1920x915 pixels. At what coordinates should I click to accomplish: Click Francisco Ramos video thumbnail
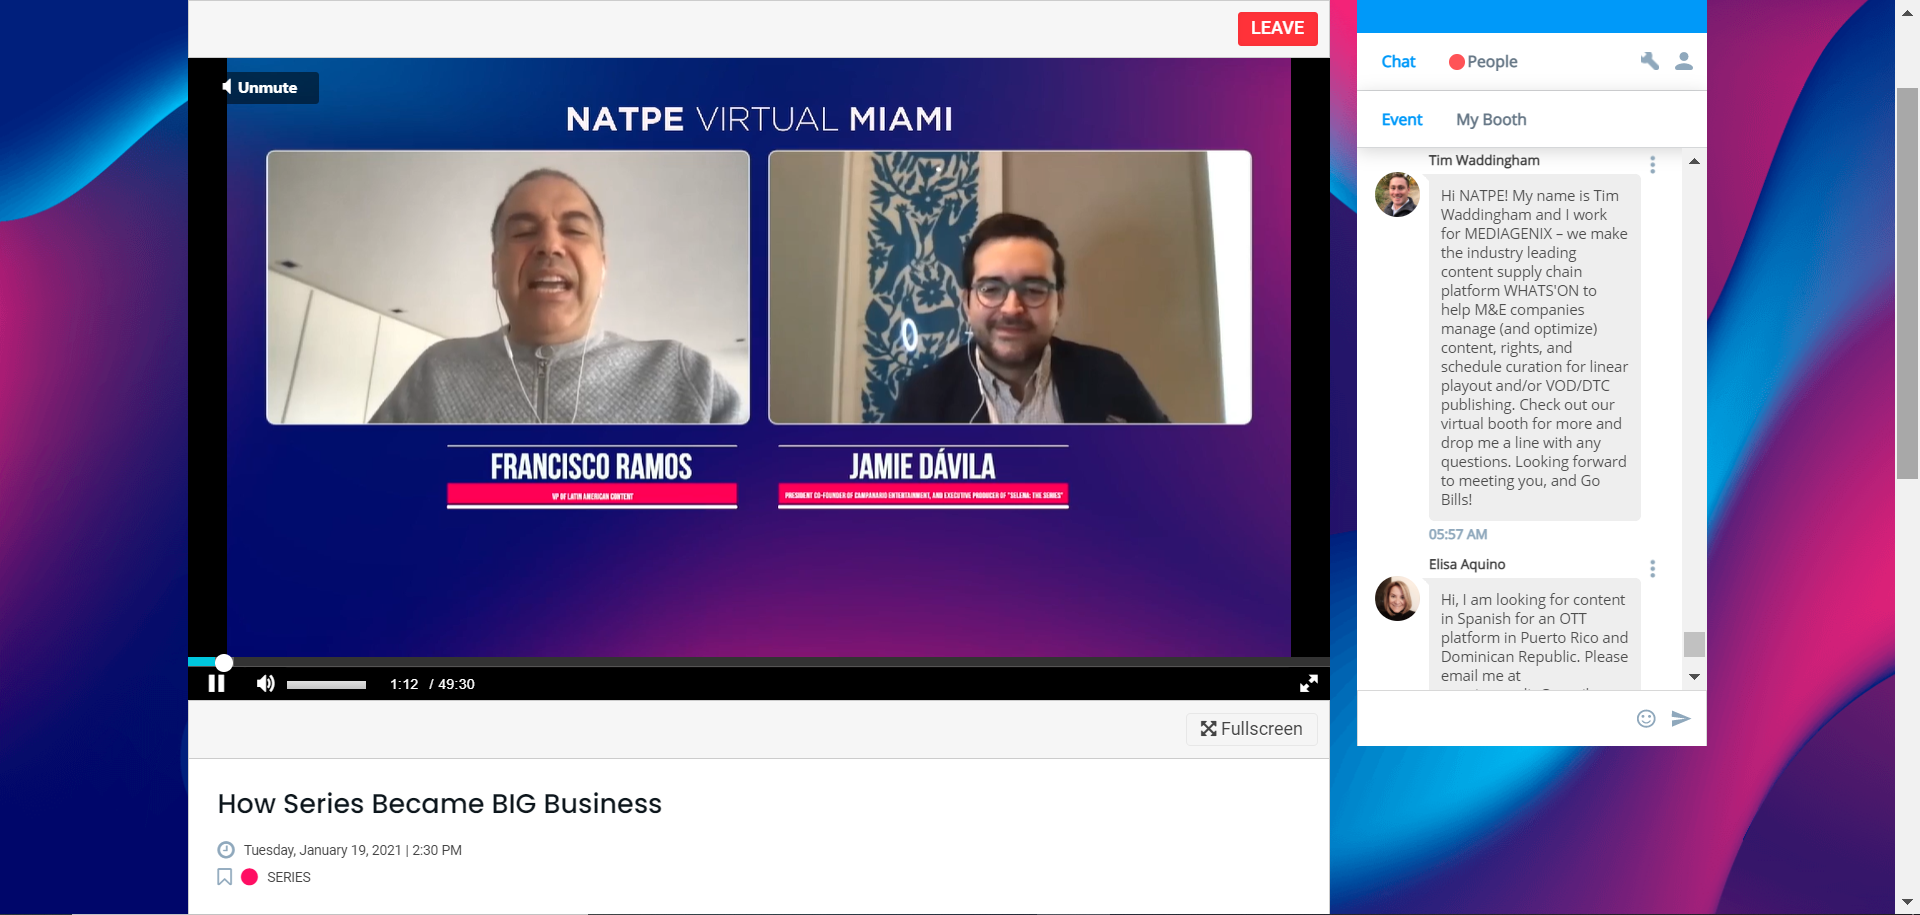pyautogui.click(x=508, y=287)
